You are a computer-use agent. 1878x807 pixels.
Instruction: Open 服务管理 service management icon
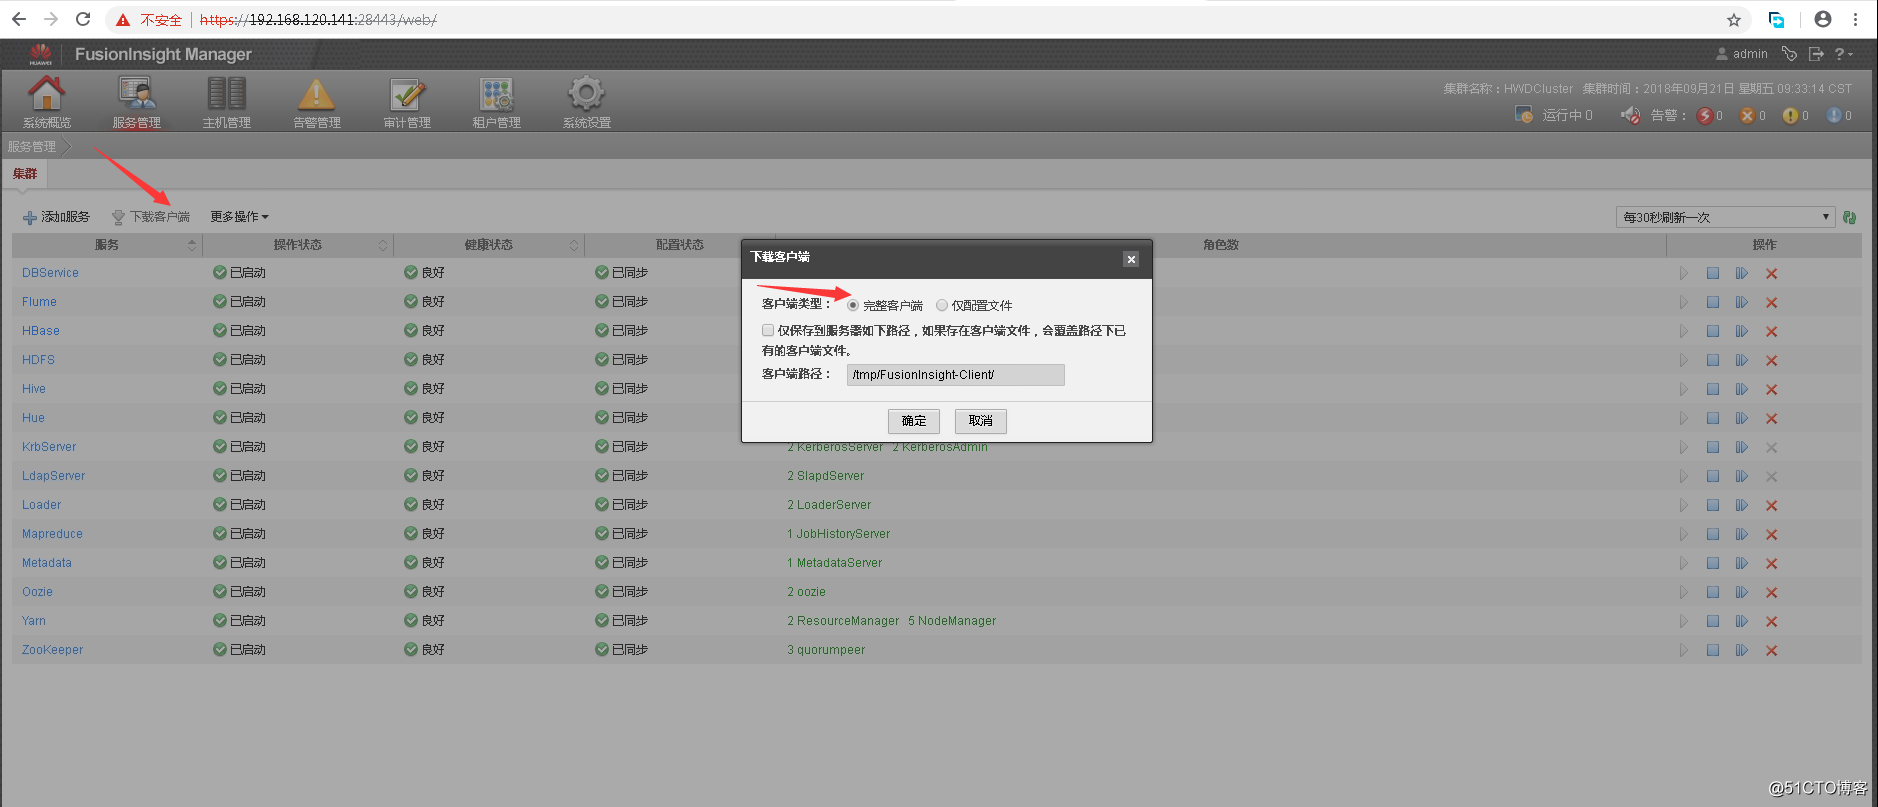pos(137,93)
